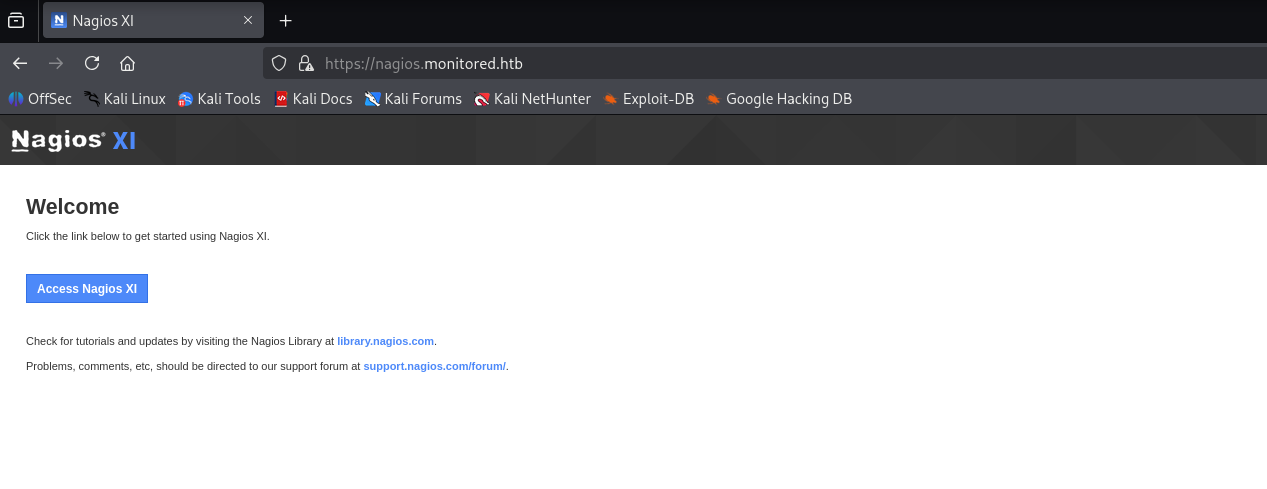Open the Exploit-DB bookmark
This screenshot has height=489, width=1267.
point(648,98)
